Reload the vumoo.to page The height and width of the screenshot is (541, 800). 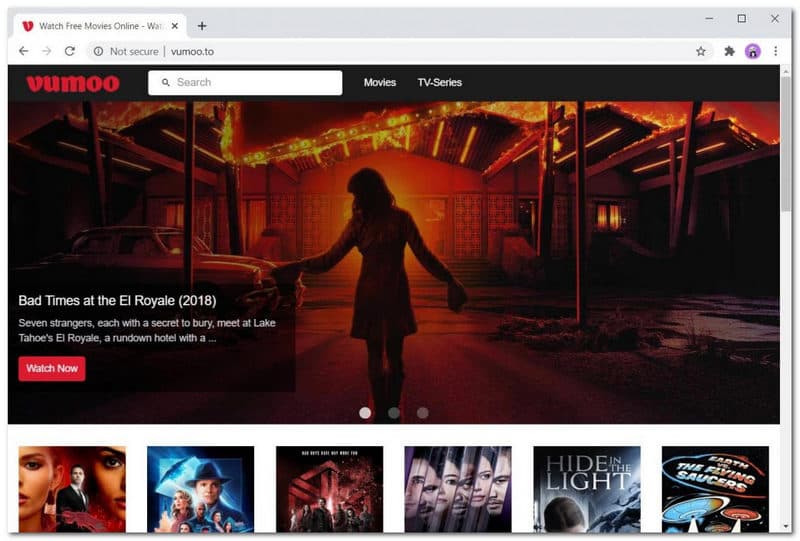tap(70, 51)
